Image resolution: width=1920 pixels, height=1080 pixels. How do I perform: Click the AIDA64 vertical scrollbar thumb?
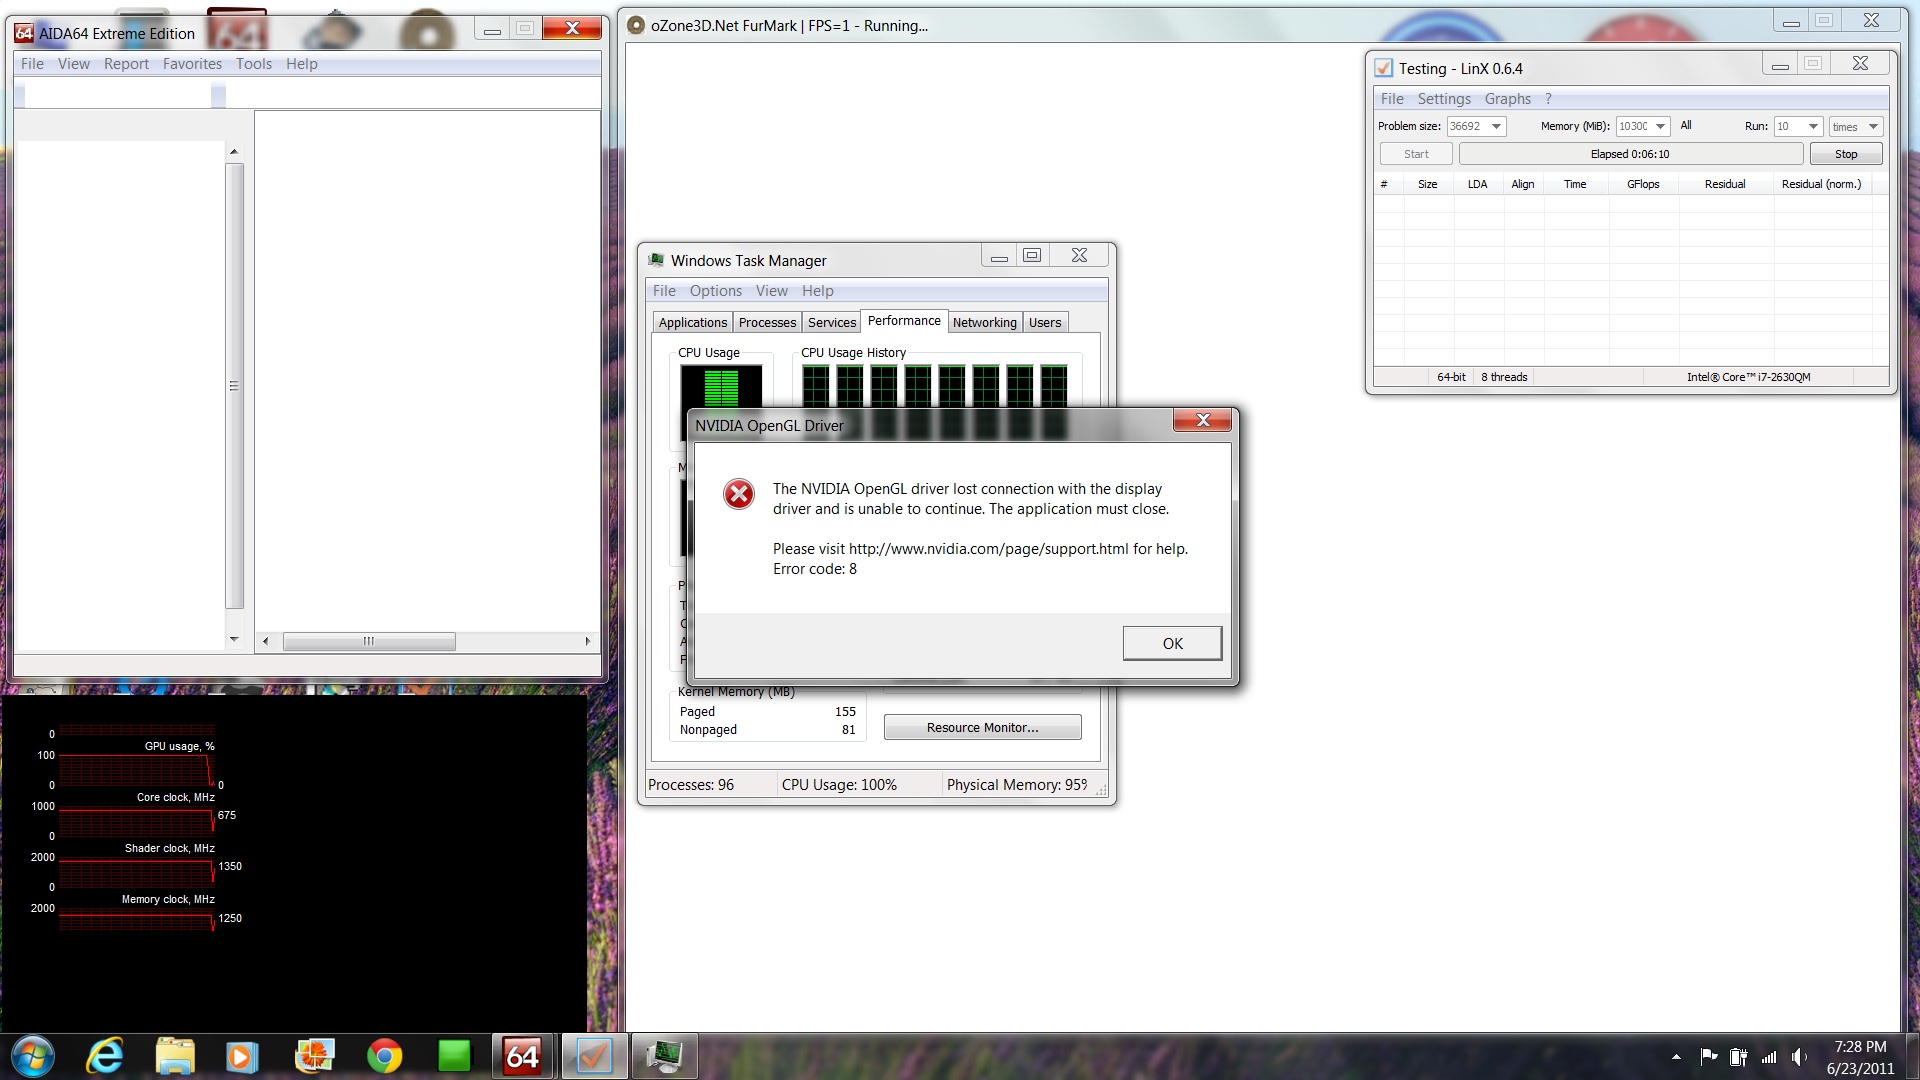tap(234, 386)
